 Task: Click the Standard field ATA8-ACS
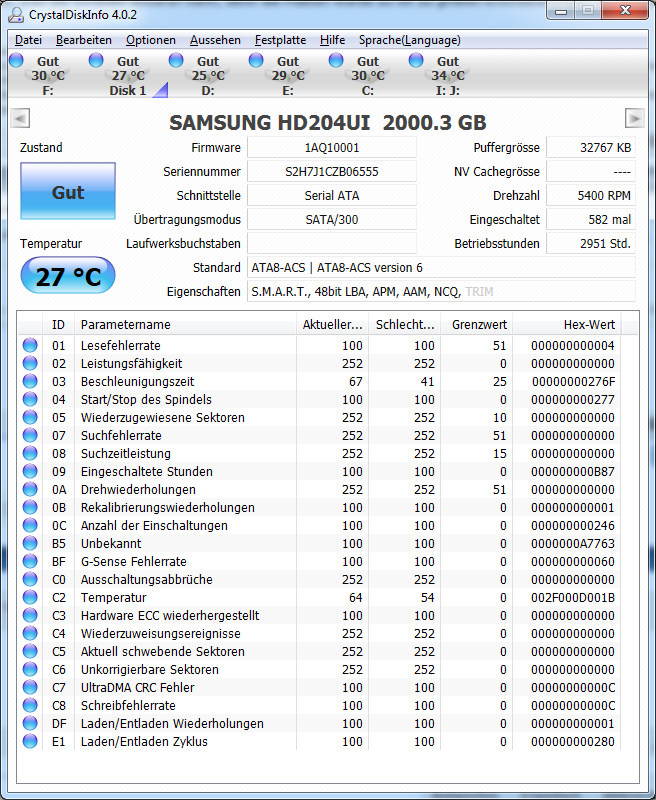(441, 267)
